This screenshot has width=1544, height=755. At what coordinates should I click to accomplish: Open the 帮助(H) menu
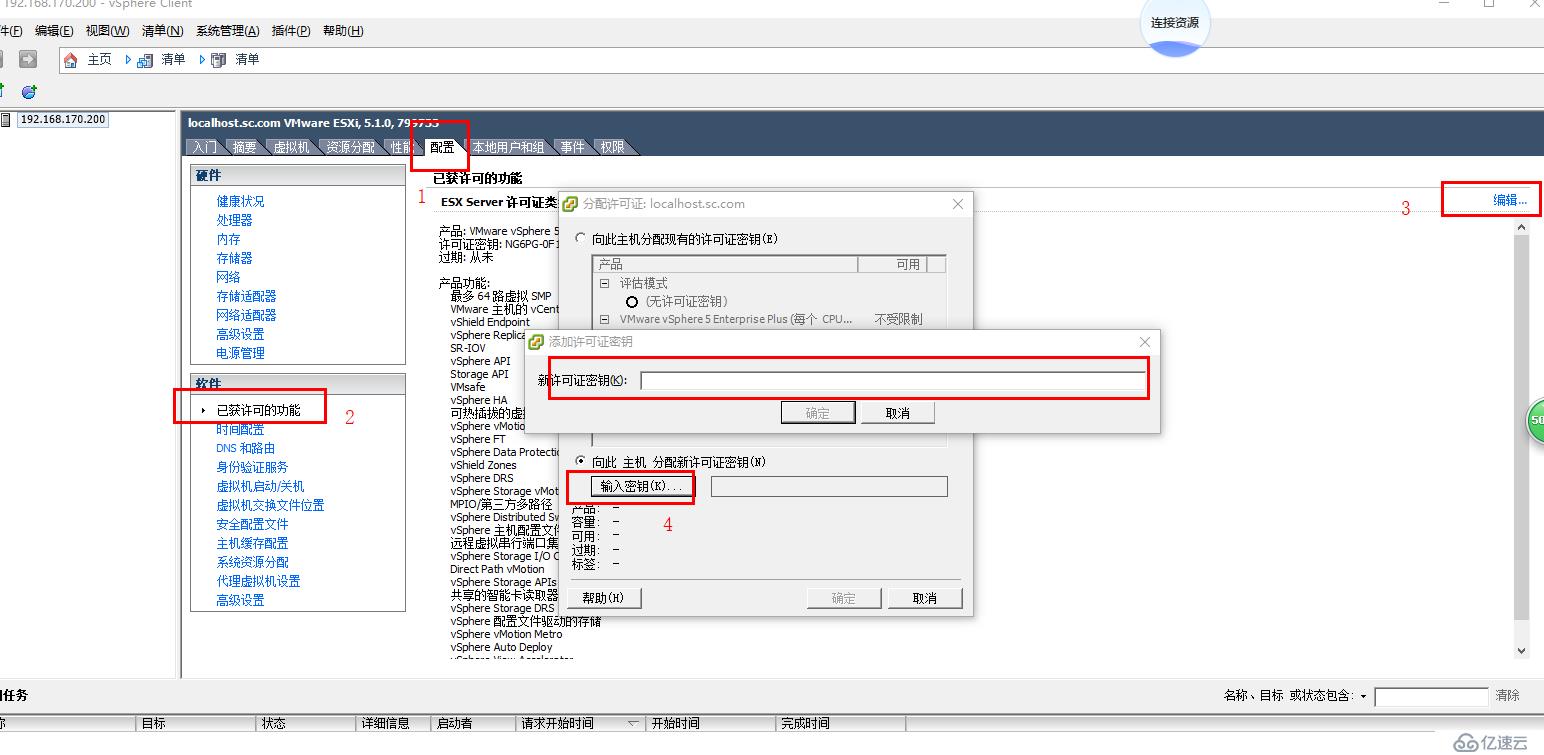tap(343, 31)
